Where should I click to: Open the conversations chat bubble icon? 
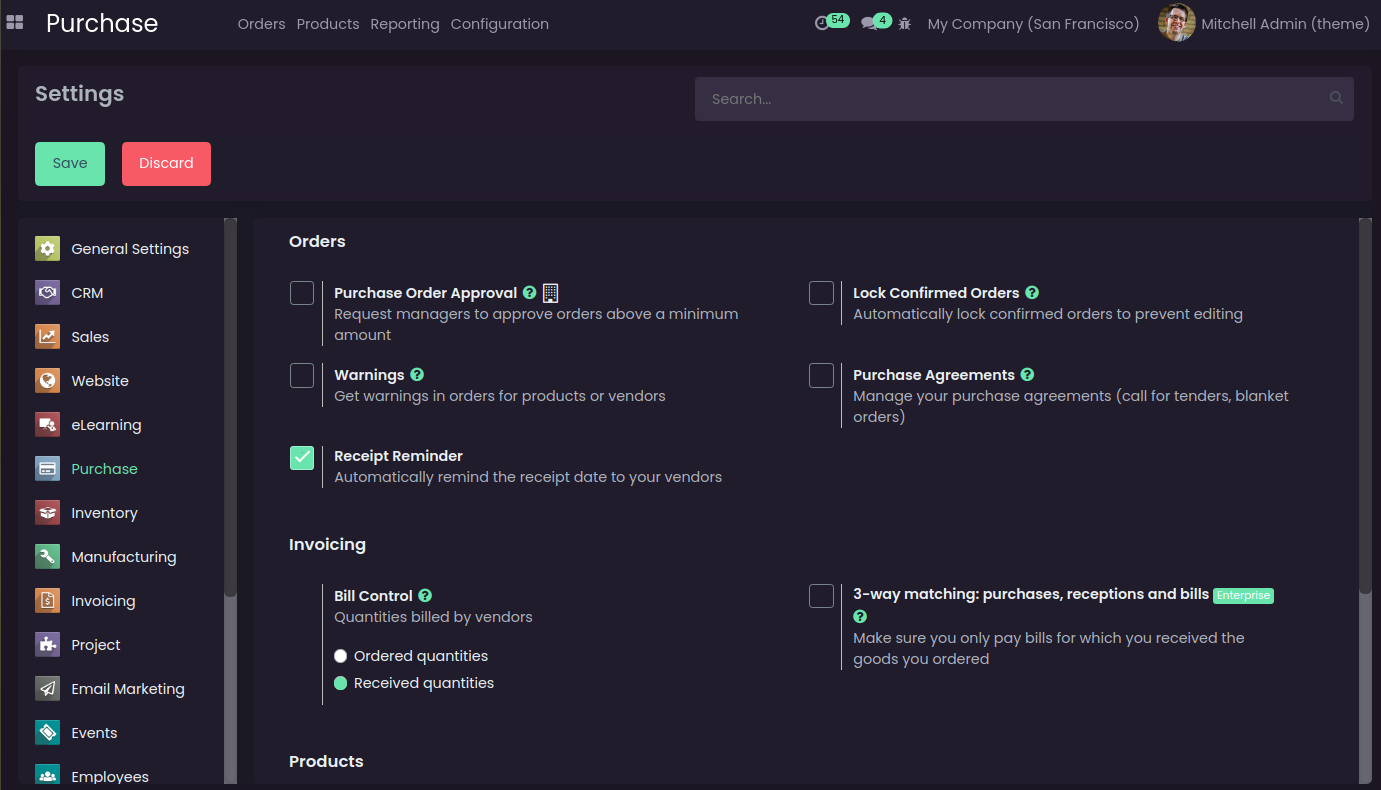click(x=869, y=23)
